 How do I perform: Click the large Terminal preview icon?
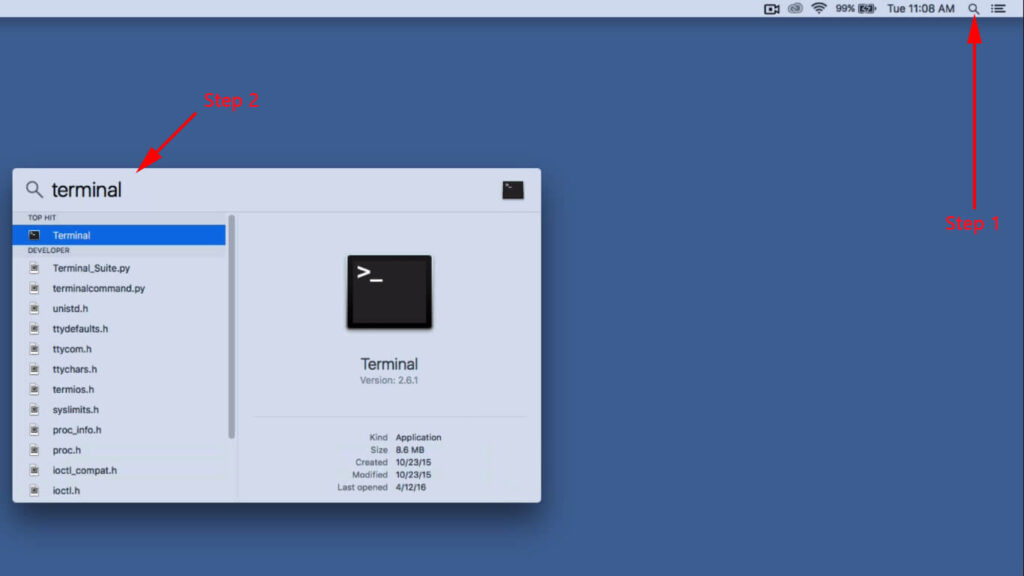(x=389, y=292)
